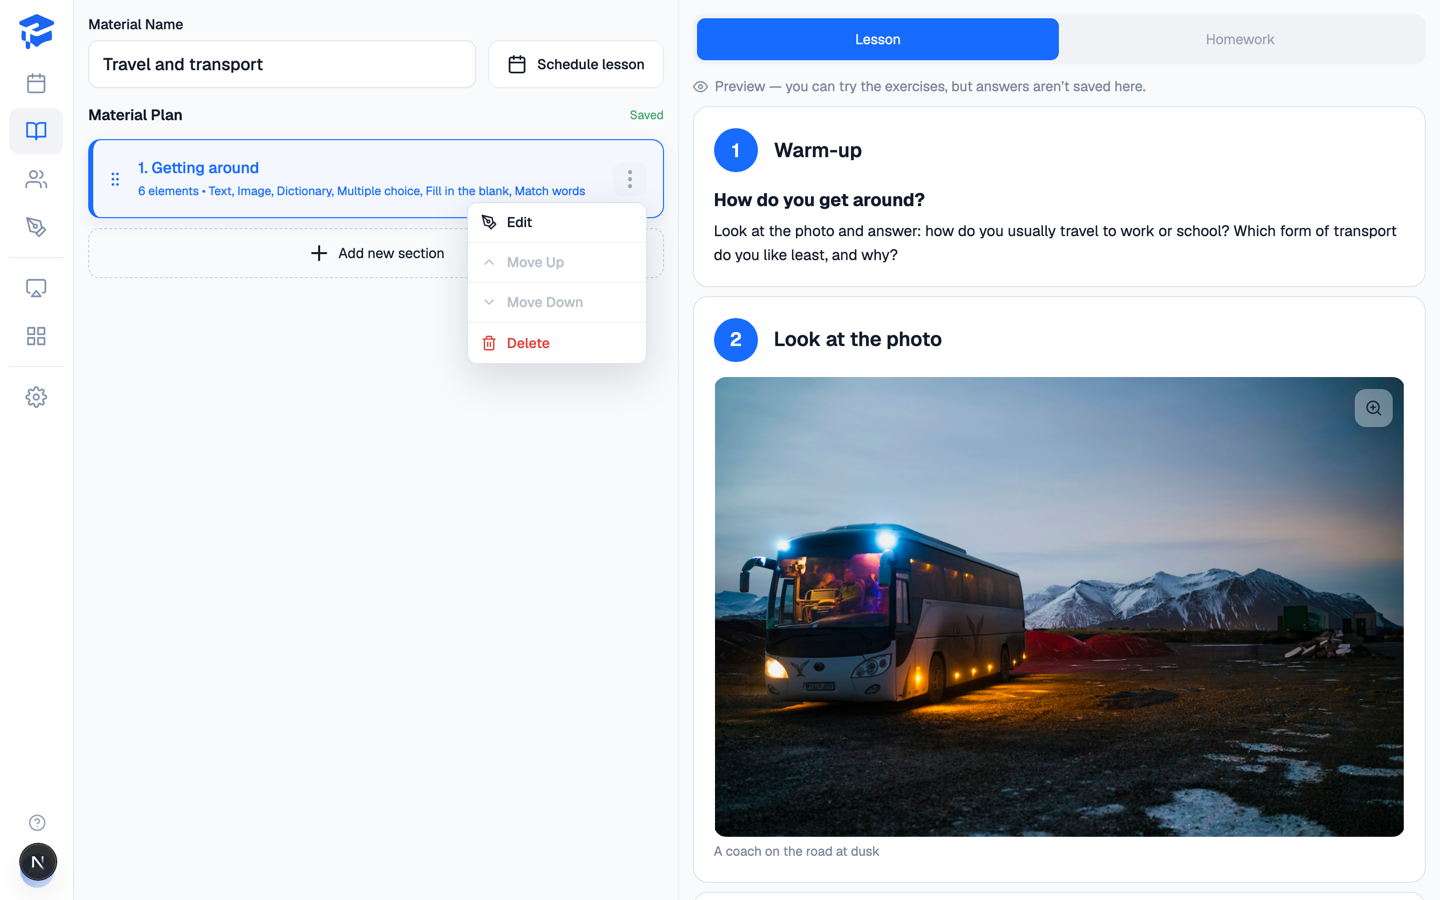Image resolution: width=1440 pixels, height=900 pixels.
Task: Click the step number 1 badge
Action: [736, 150]
